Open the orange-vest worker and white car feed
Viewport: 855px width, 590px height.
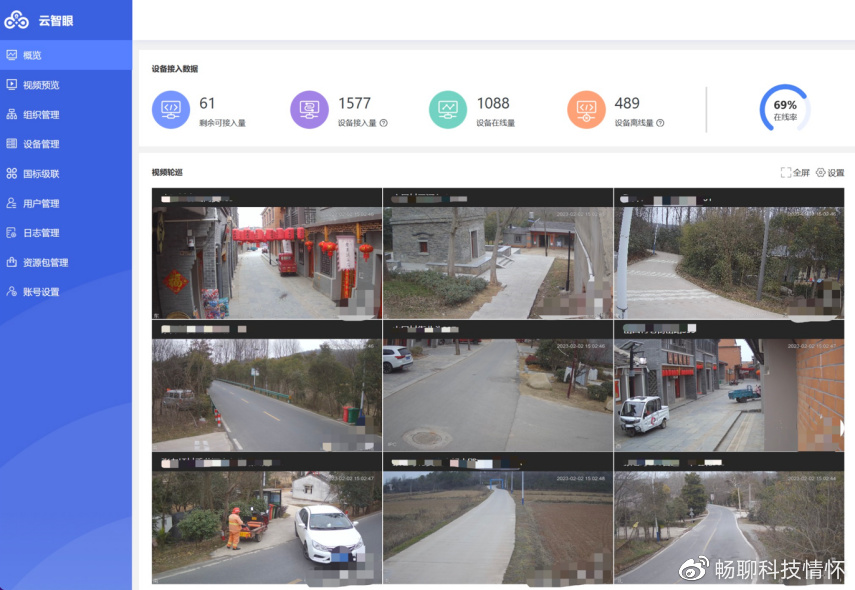[267, 527]
